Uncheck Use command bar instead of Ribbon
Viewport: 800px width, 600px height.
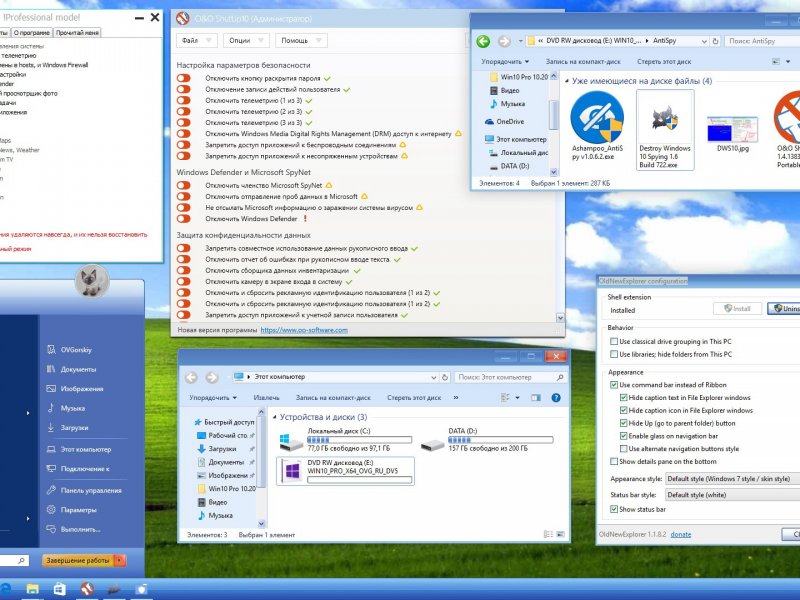point(614,385)
